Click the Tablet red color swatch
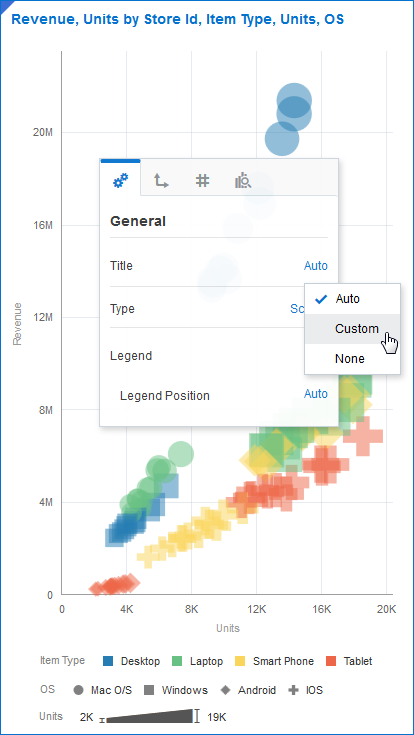 (x=331, y=661)
